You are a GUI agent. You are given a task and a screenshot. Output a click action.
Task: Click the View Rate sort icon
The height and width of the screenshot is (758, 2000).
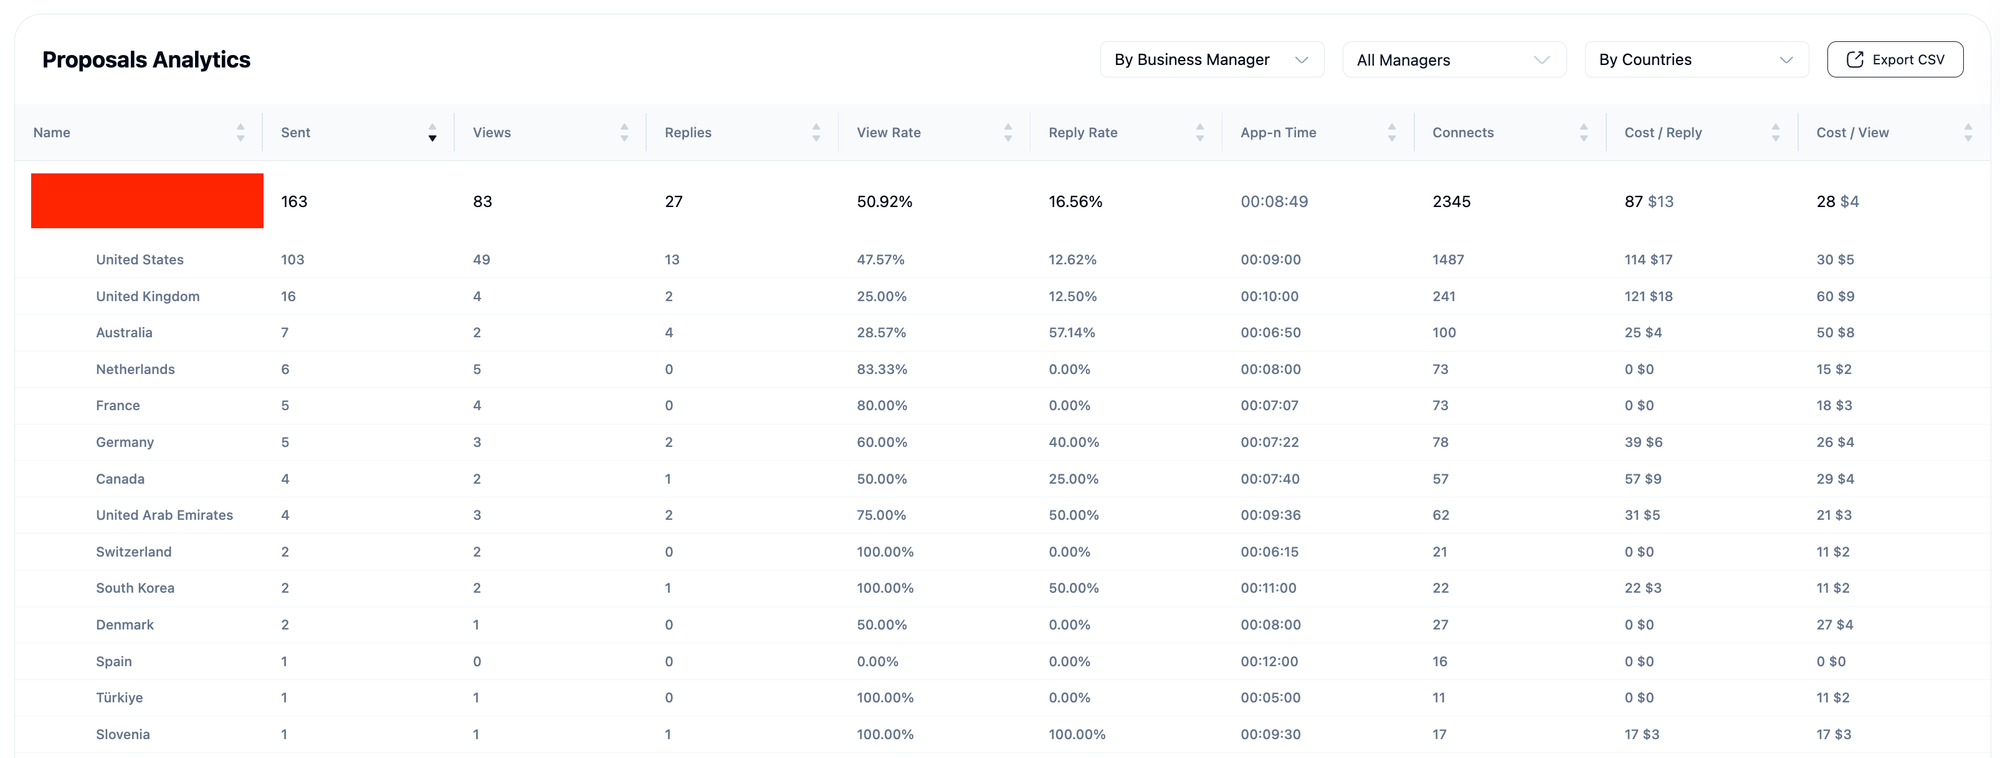[x=1008, y=133]
